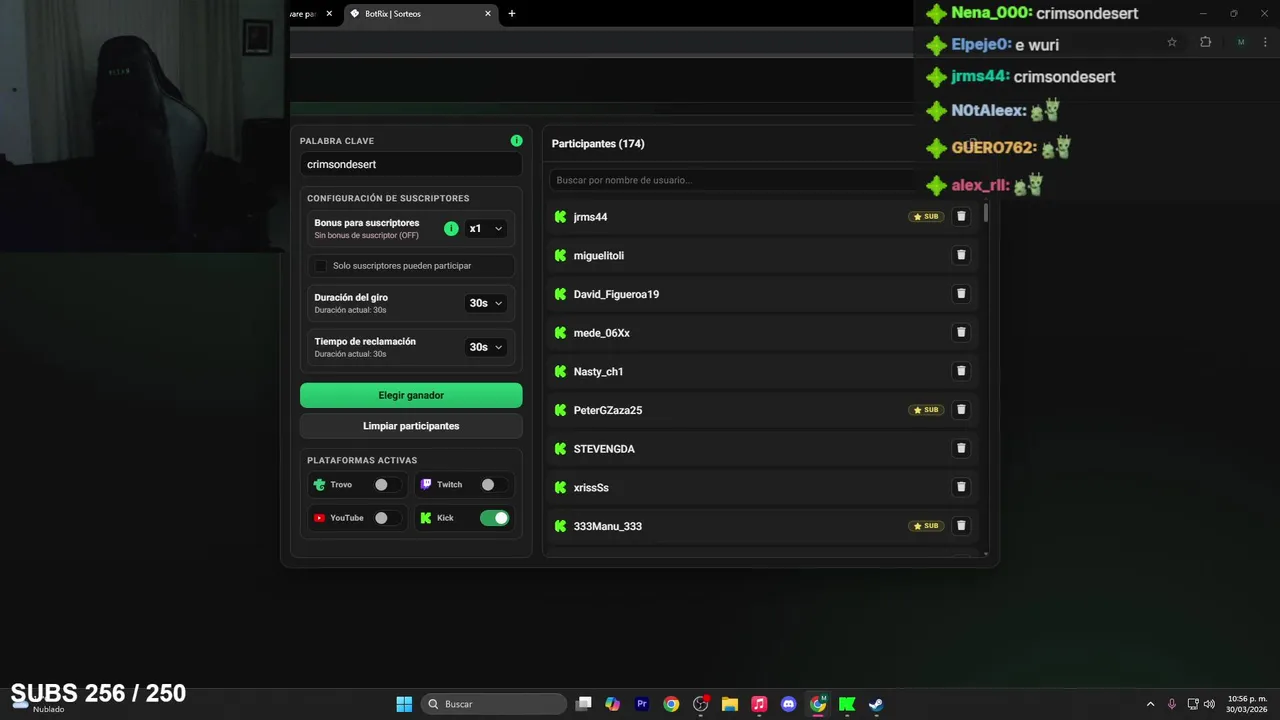
Task: Click the Palabra Clave field containing crimsondesert
Action: click(x=411, y=164)
